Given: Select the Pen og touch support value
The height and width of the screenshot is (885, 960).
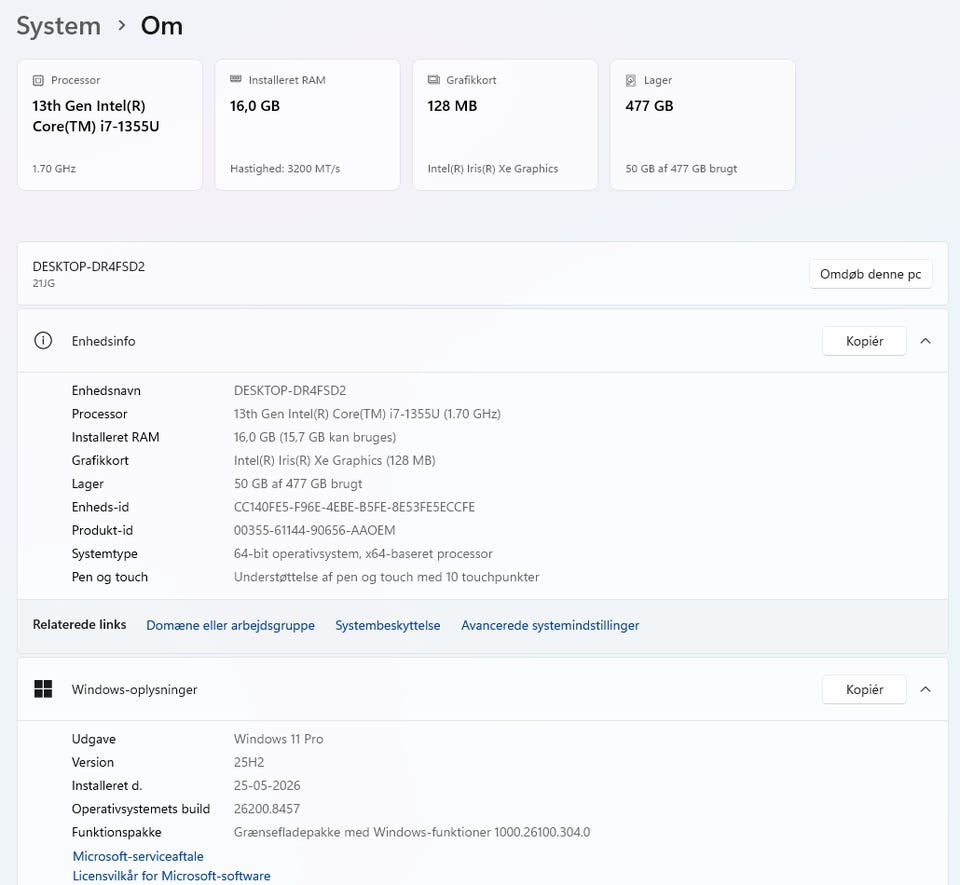Looking at the screenshot, I should coord(386,577).
